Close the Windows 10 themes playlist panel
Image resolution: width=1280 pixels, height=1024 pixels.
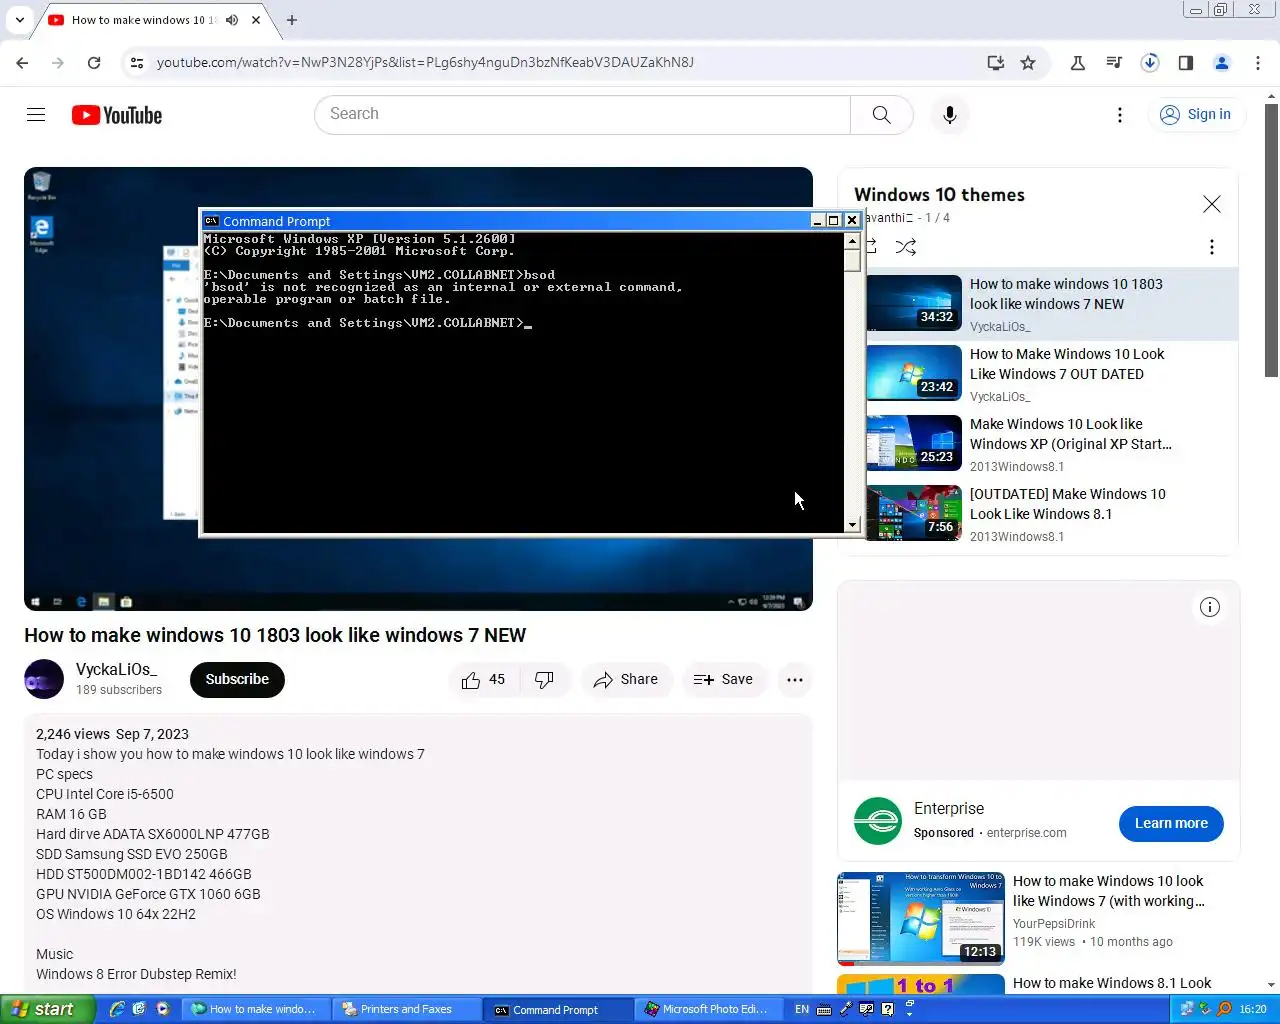[x=1212, y=204]
